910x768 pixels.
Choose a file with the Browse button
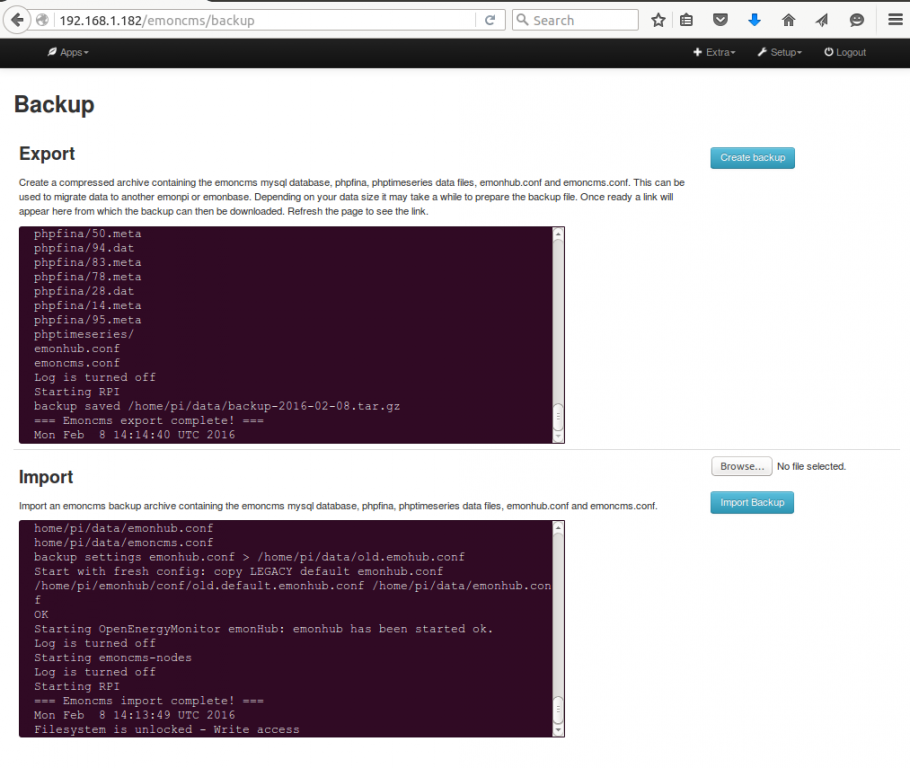coord(741,466)
